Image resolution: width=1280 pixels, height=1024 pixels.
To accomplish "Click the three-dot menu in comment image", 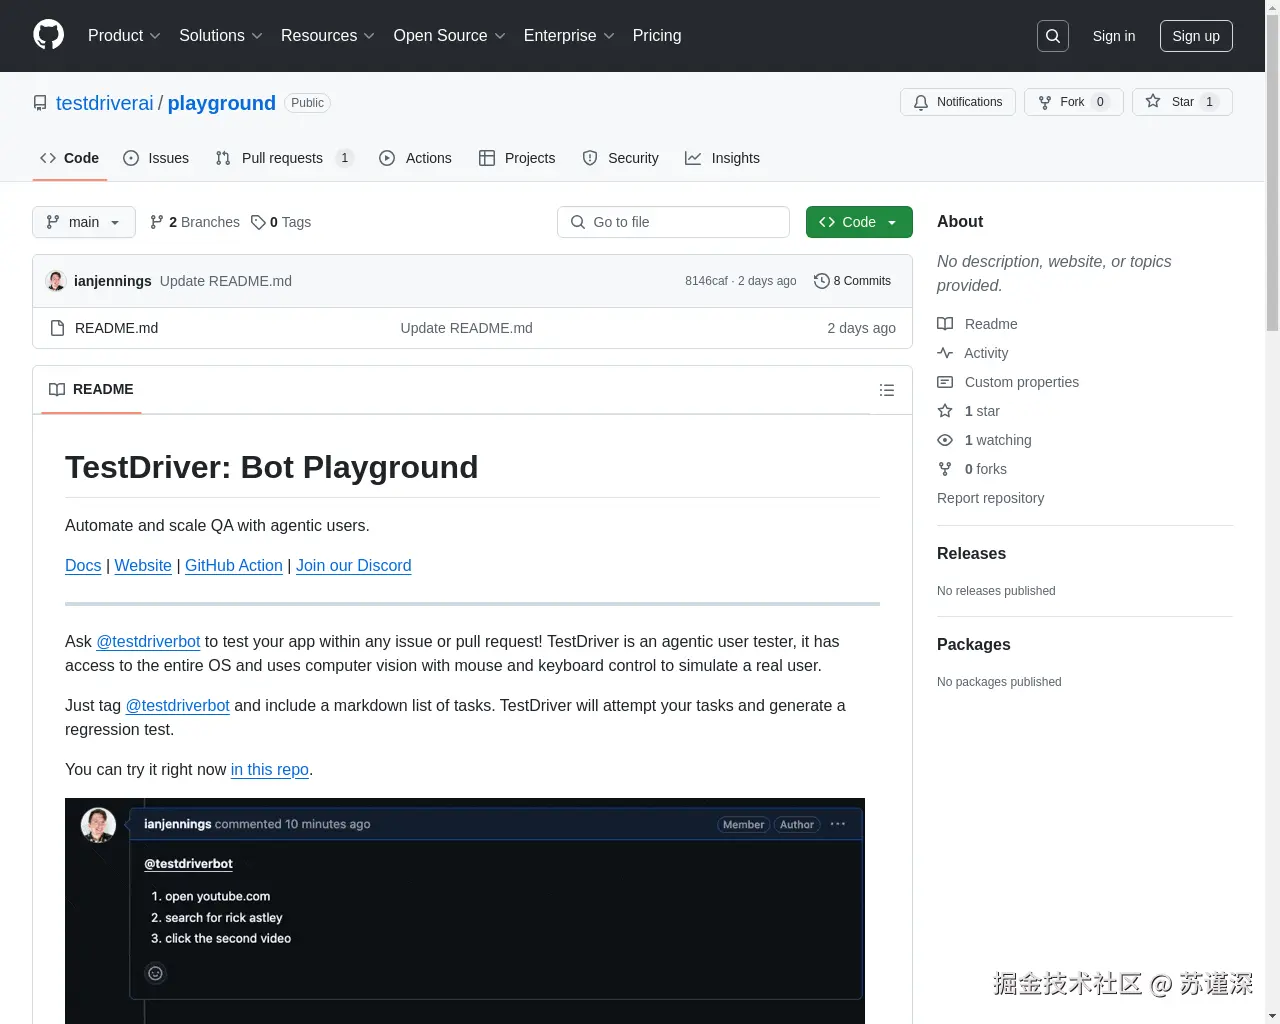I will [838, 824].
